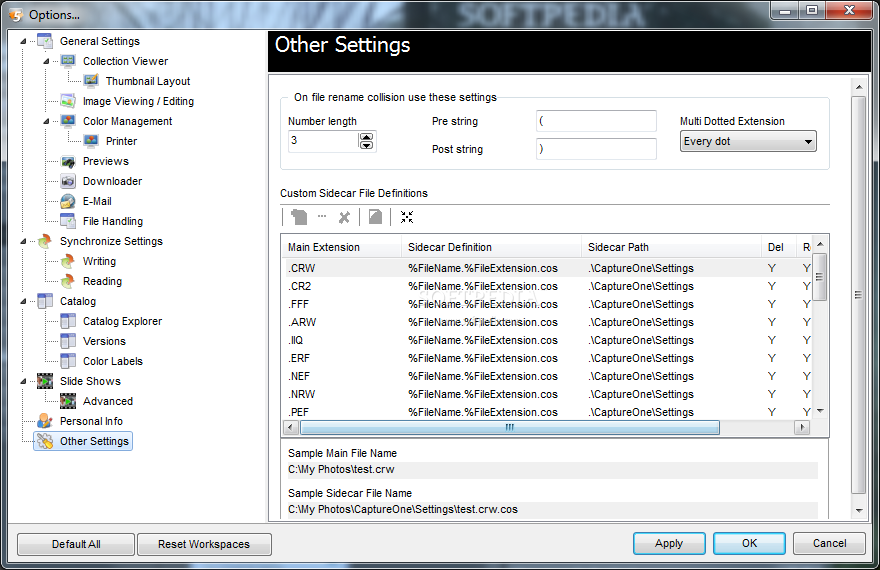
Task: Click the new sidecar definition toolbar icon
Action: (x=299, y=217)
